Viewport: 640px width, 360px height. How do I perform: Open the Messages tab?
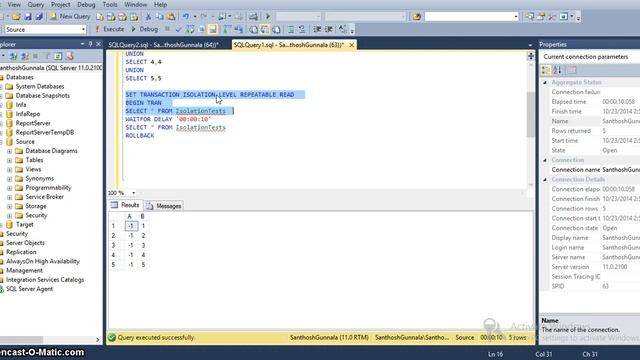pos(164,206)
